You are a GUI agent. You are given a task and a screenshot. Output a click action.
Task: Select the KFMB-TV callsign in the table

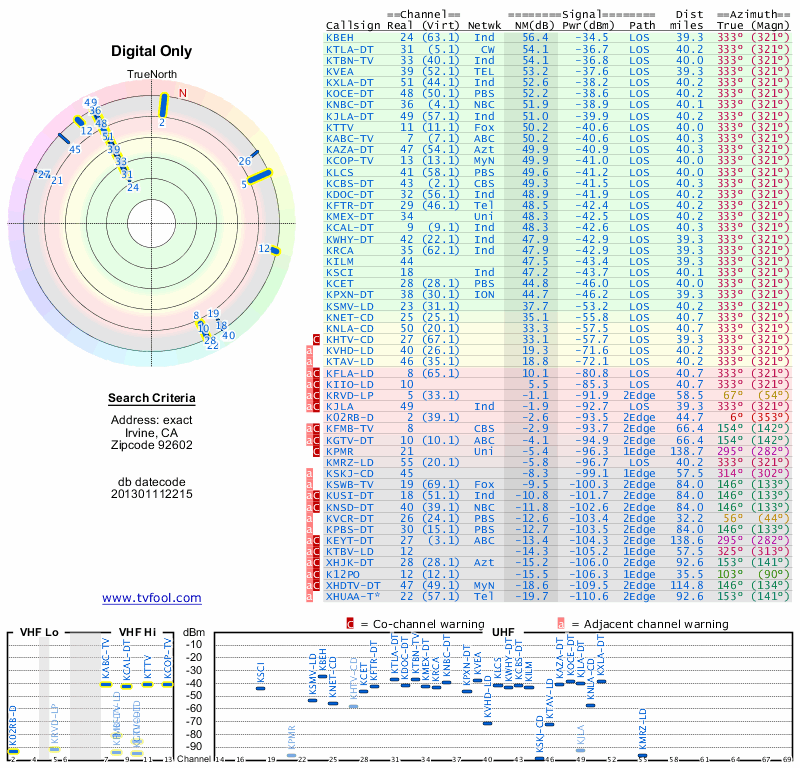(350, 429)
